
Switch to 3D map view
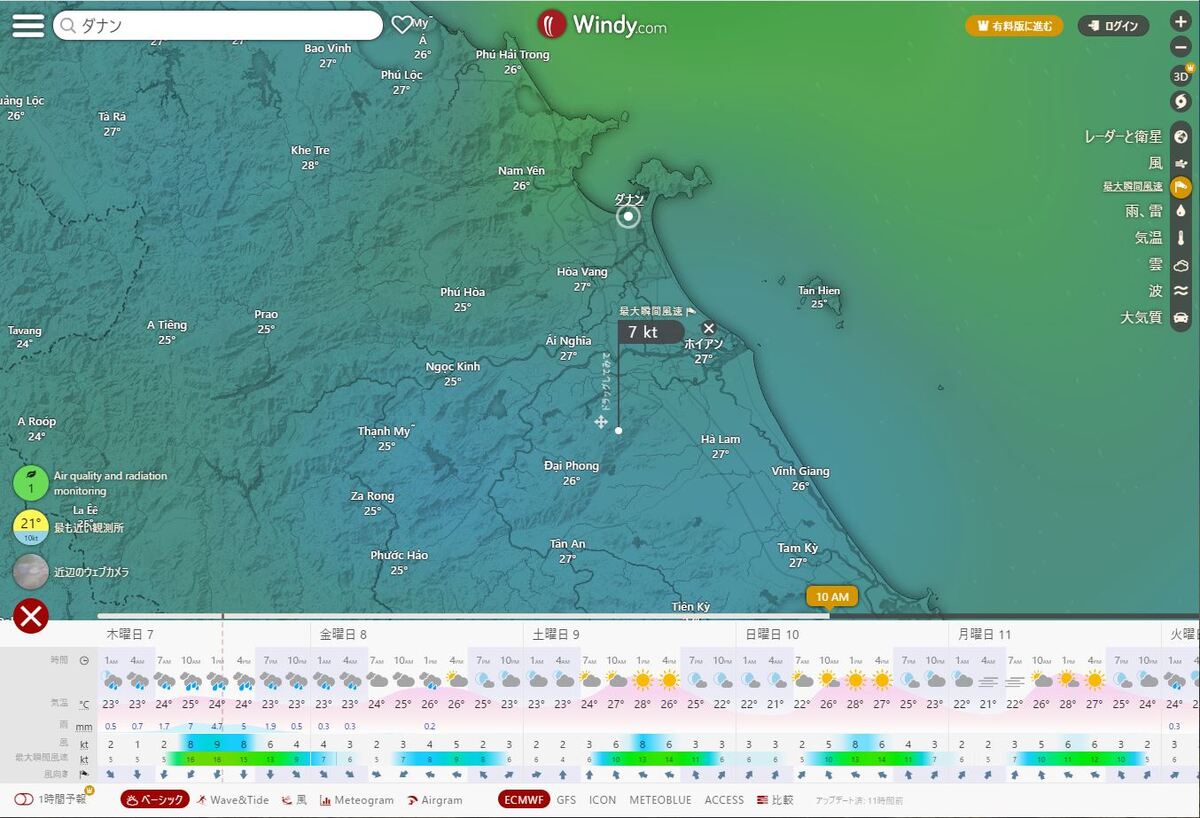[x=1180, y=76]
